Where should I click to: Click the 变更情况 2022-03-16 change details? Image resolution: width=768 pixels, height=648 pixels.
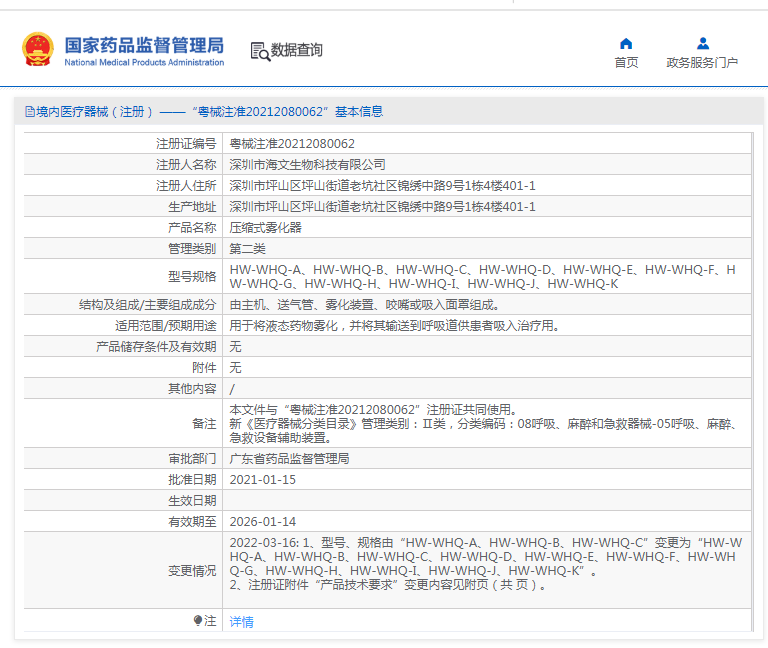point(485,564)
